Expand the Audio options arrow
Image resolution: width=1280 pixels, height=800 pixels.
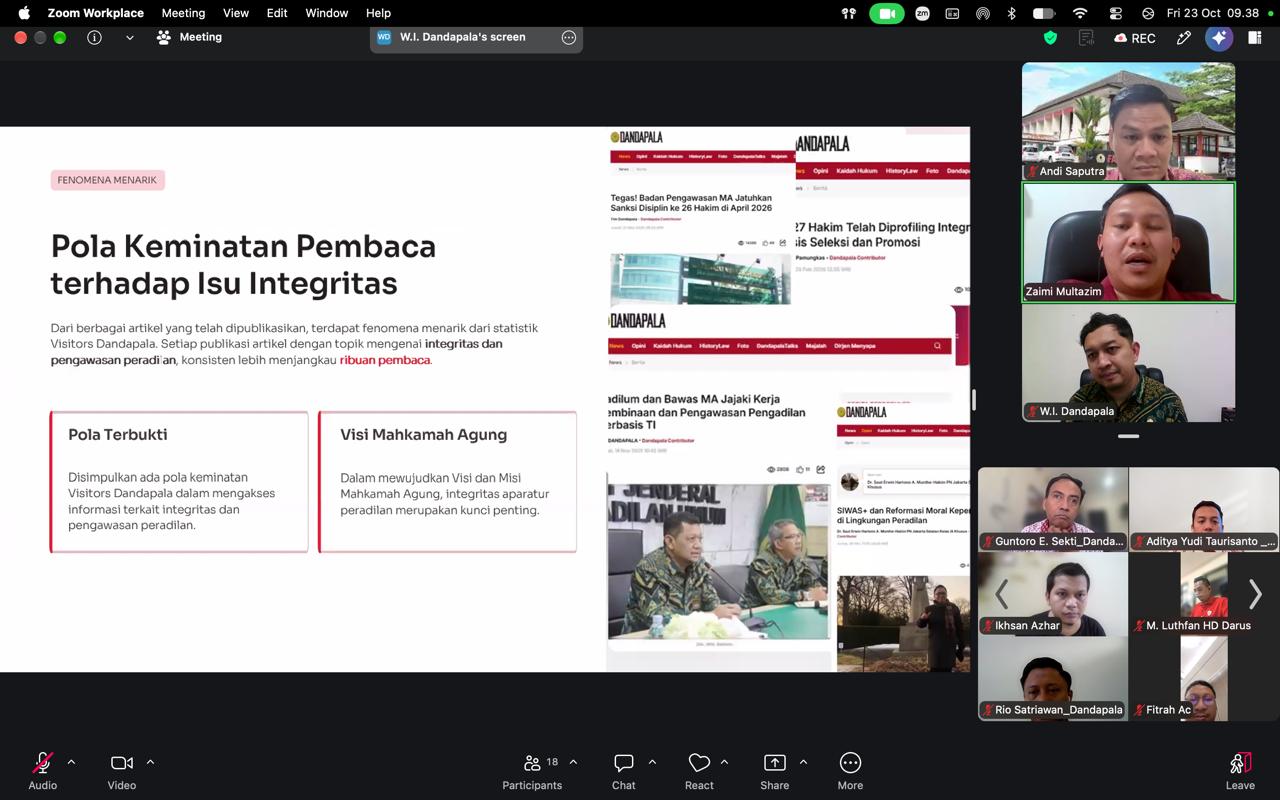click(x=71, y=762)
